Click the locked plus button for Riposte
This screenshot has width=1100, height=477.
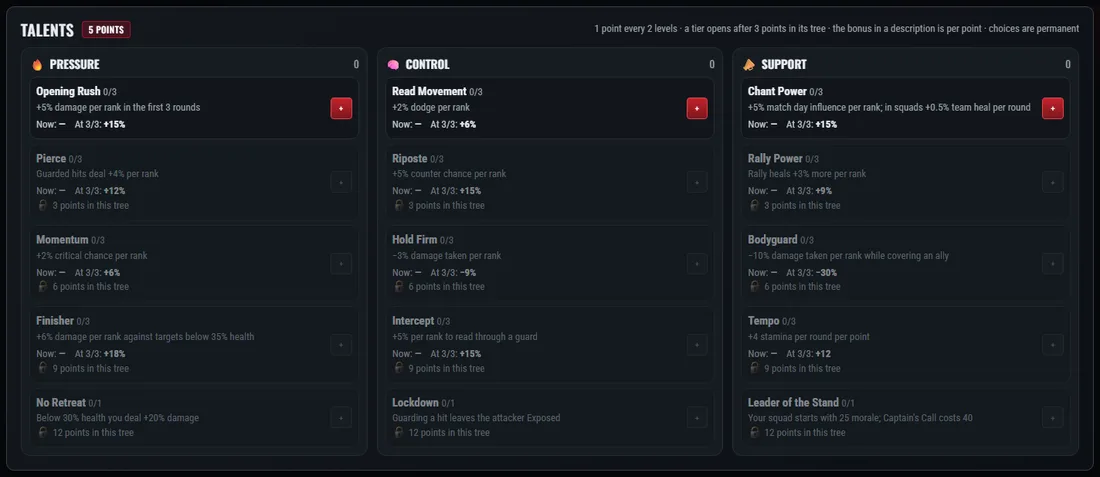click(697, 182)
